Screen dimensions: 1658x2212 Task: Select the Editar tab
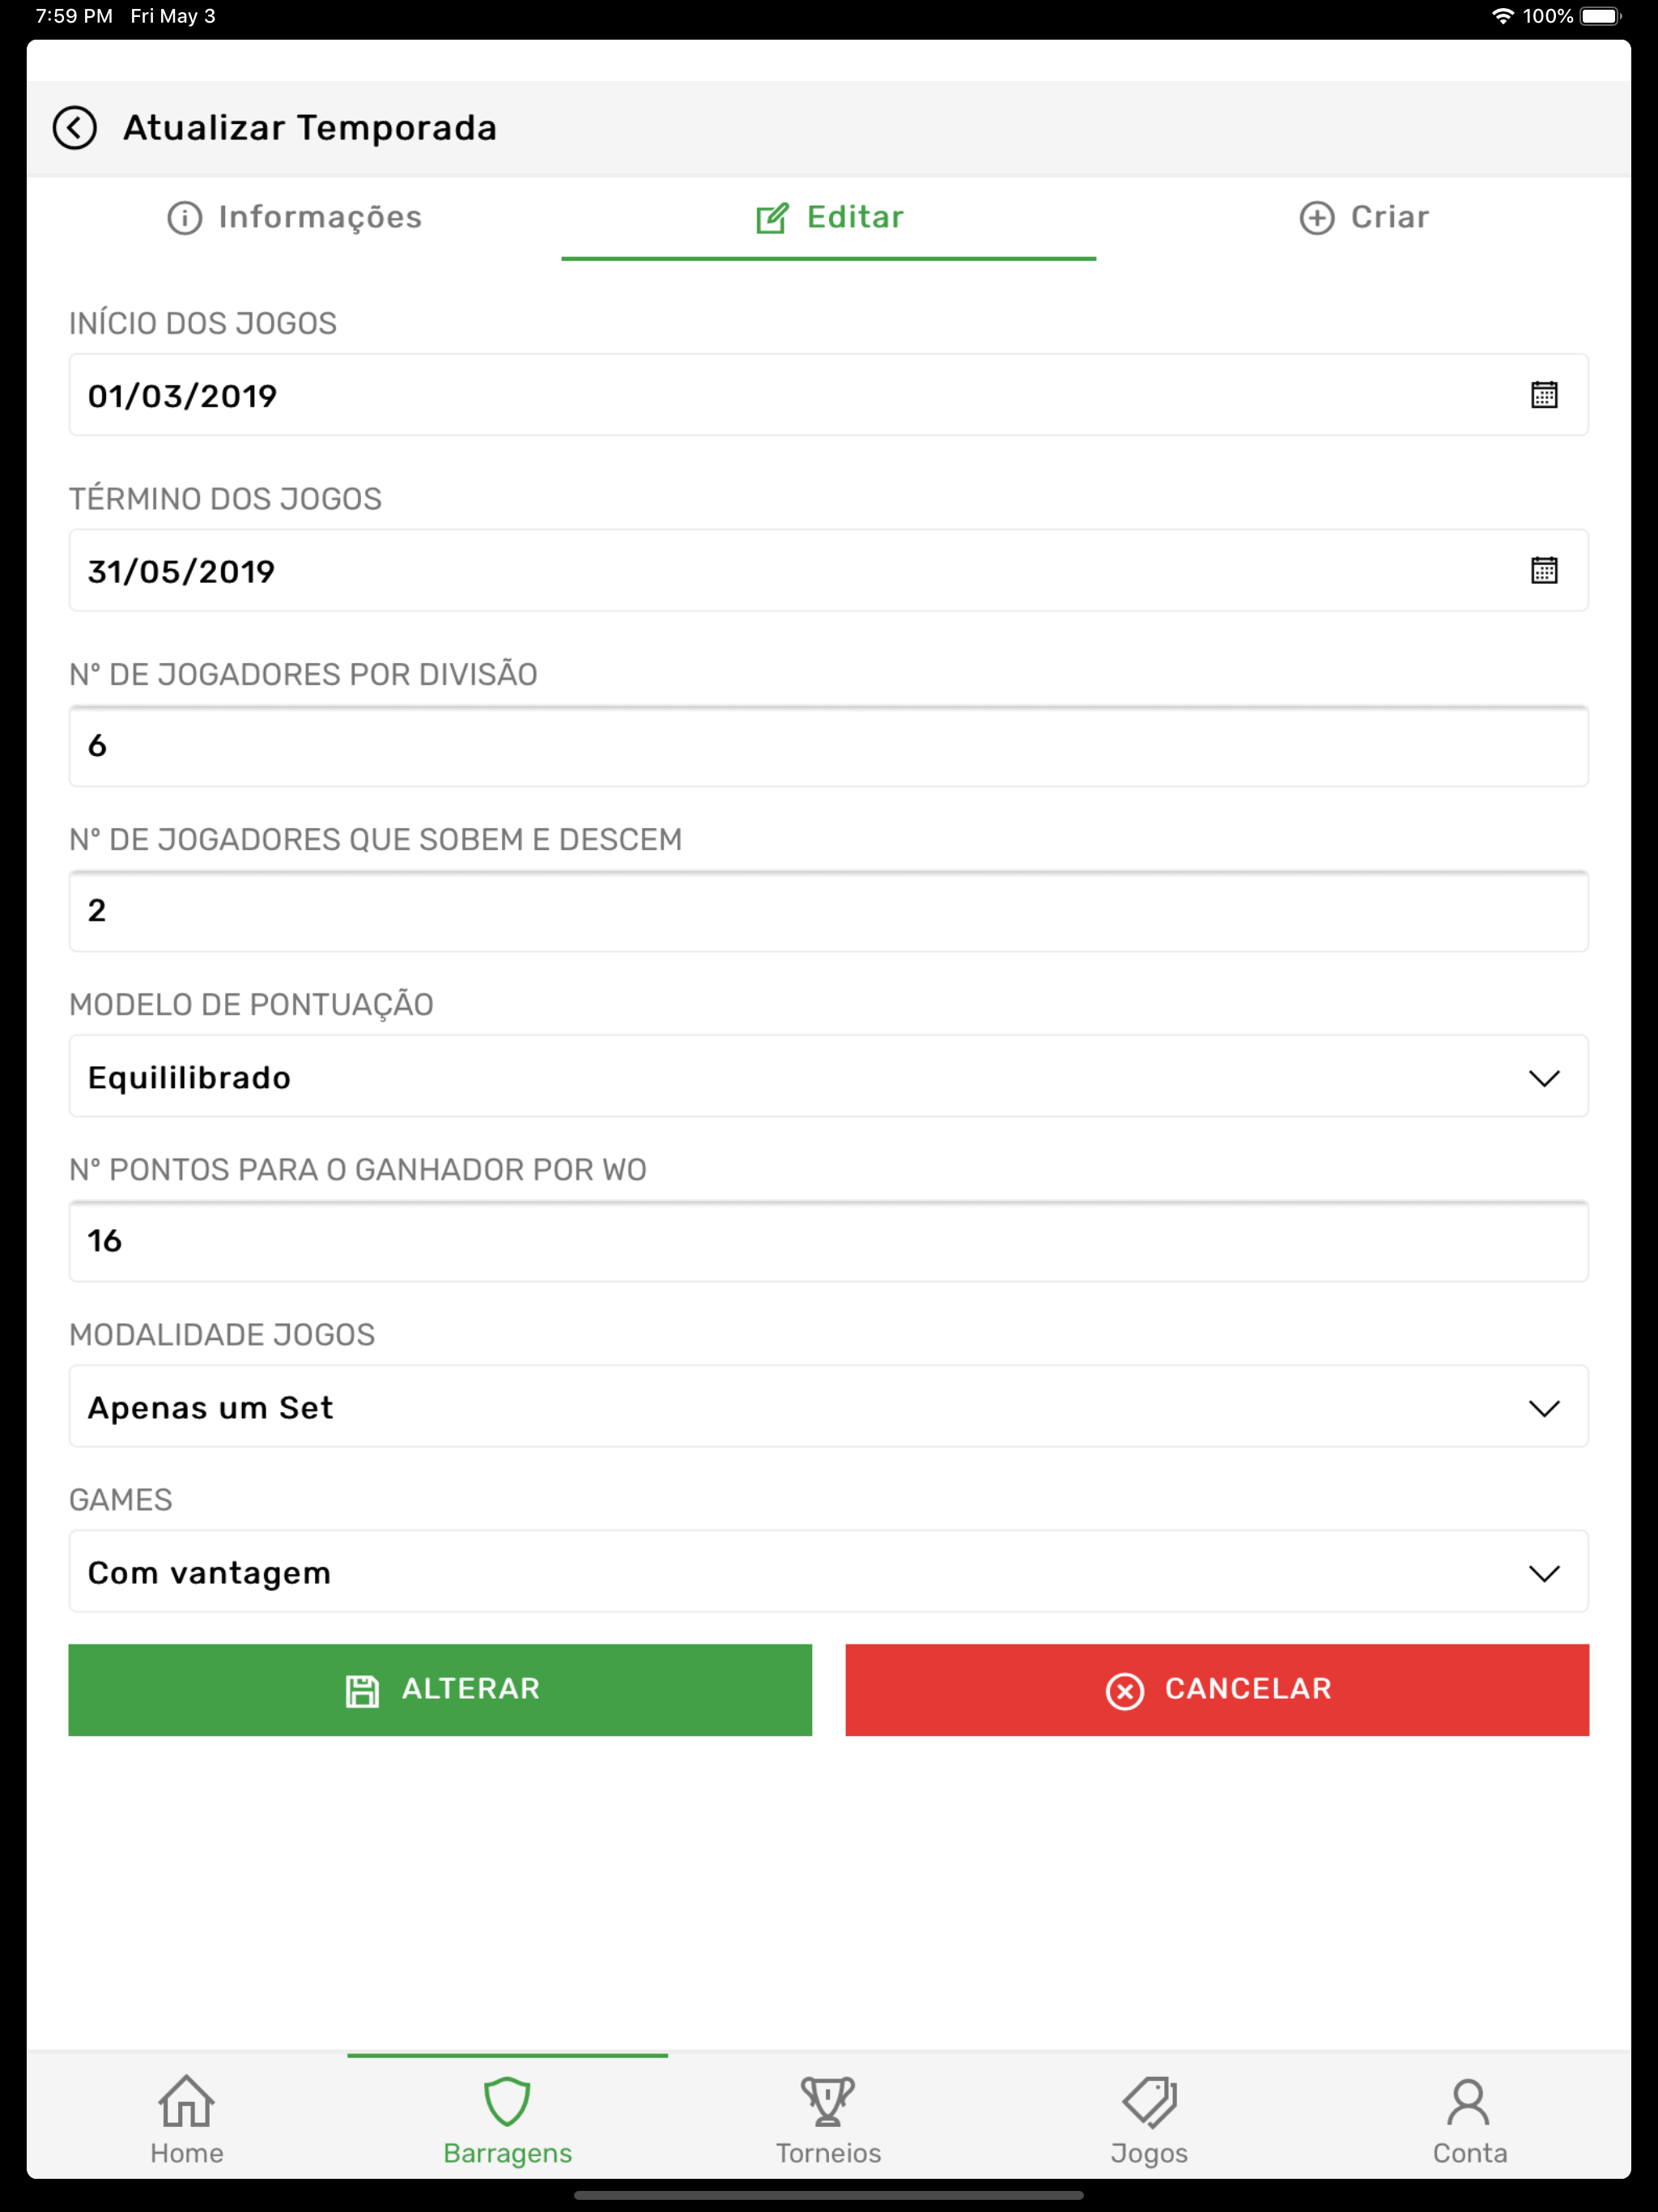tap(829, 217)
